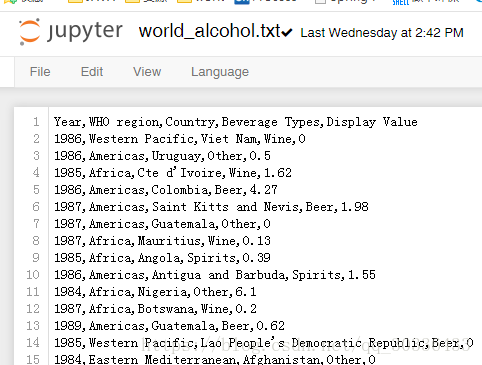Viewport: 482px width, 365px height.
Task: Click the Jupyter logo
Action: pyautogui.click(x=71, y=32)
